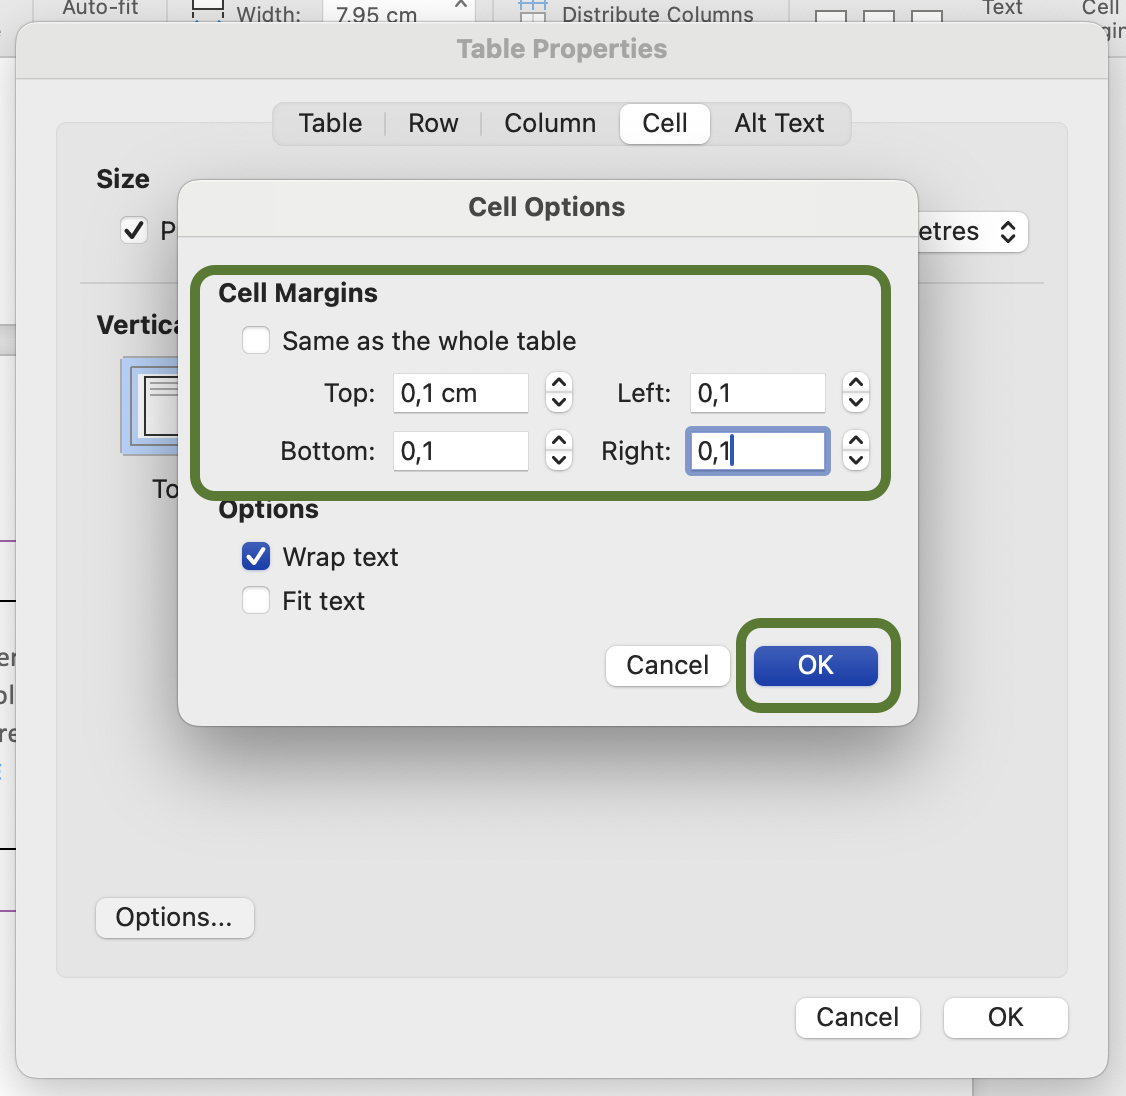Adjust the Bottom margin stepper arrows
Image resolution: width=1126 pixels, height=1096 pixels.
[x=559, y=450]
